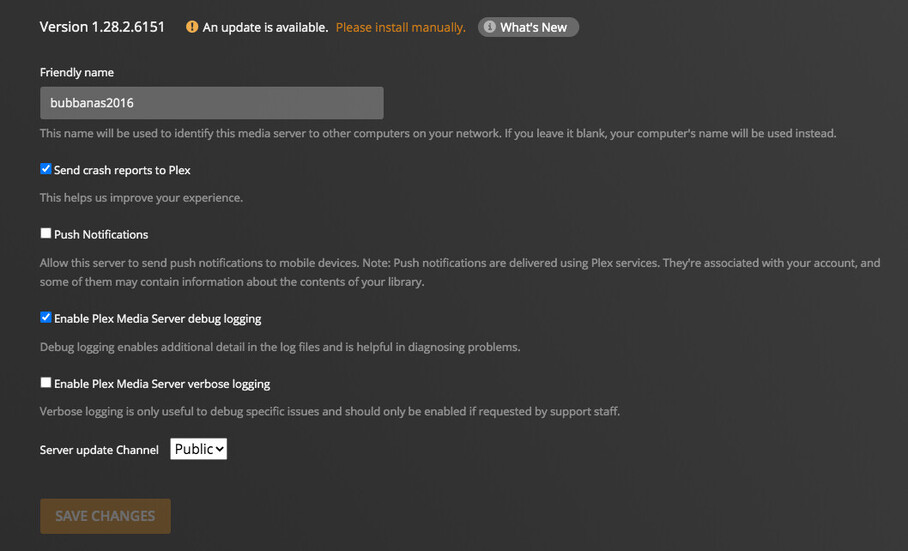
Task: Click the Friendly name label
Action: coord(77,72)
